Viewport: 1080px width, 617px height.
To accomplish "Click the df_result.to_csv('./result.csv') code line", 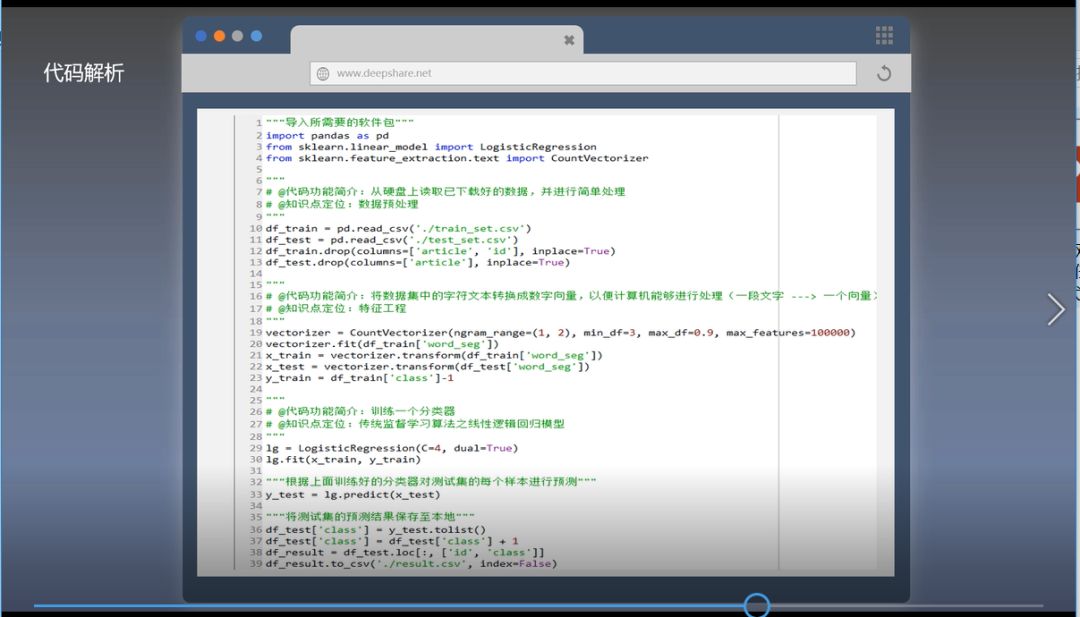I will 410,563.
